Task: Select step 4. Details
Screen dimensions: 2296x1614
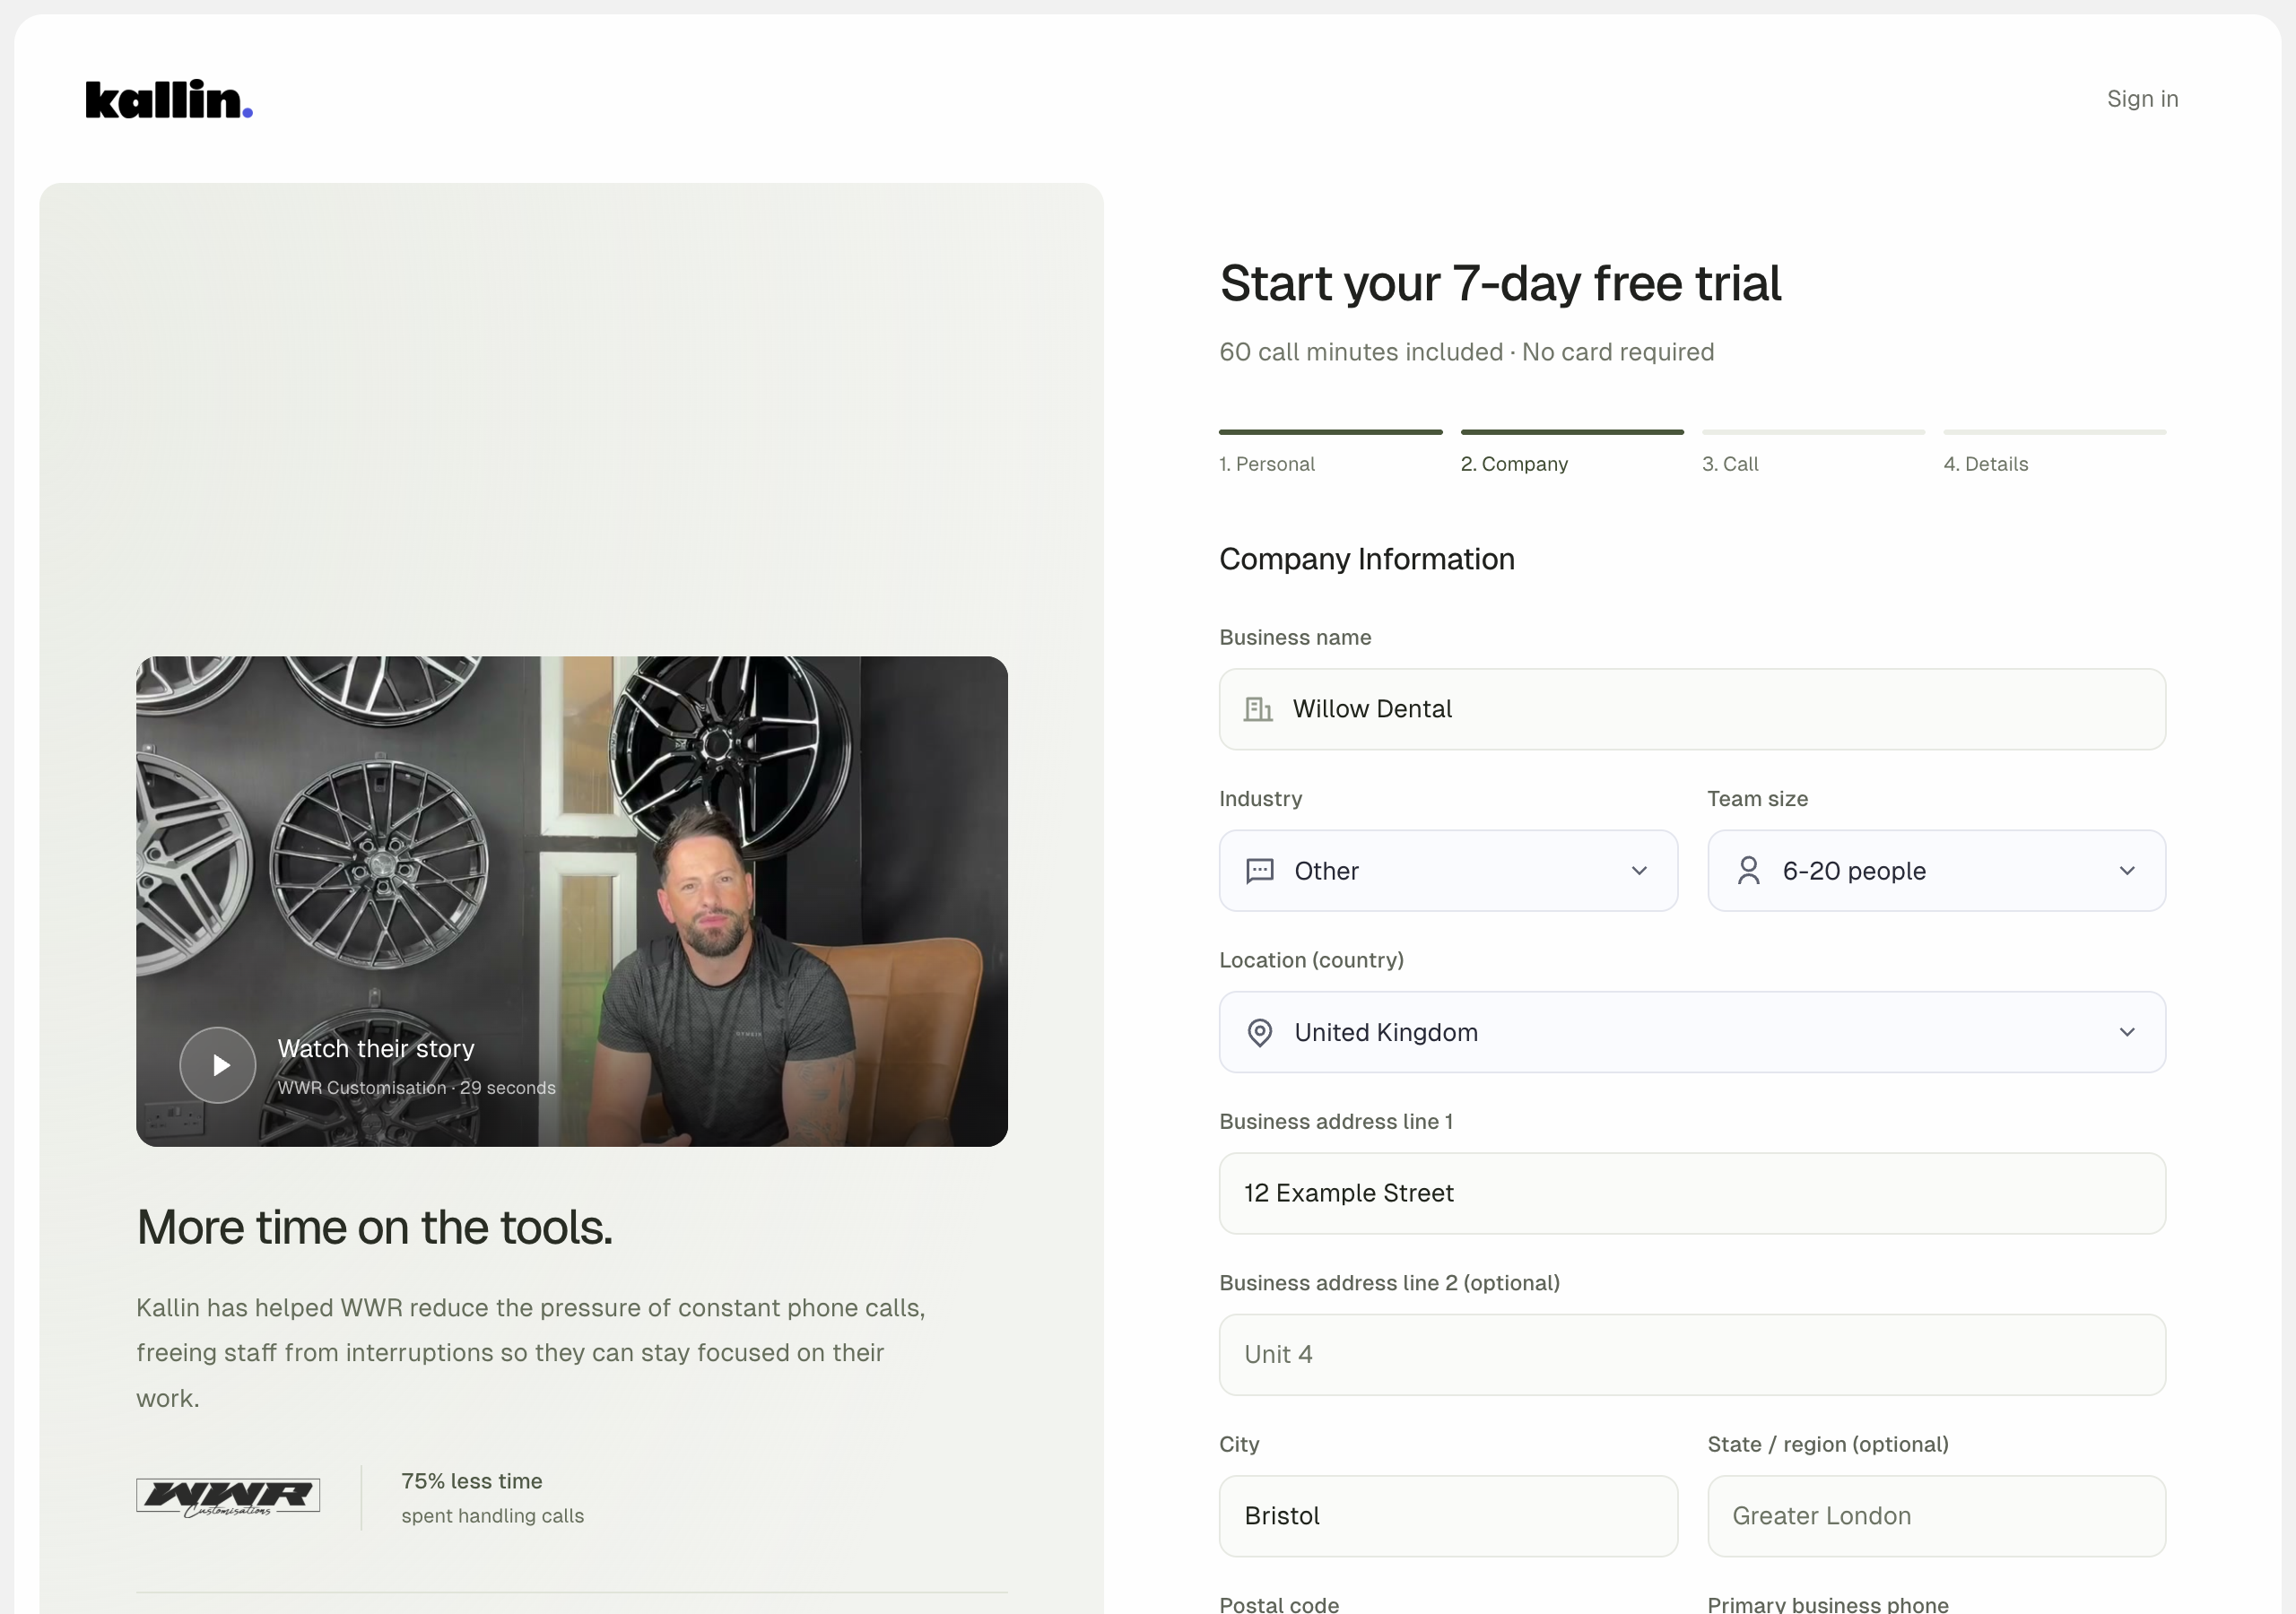Action: [x=1985, y=464]
